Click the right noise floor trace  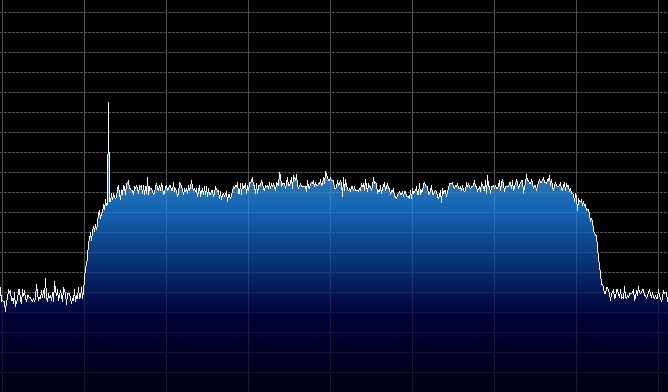click(x=636, y=294)
